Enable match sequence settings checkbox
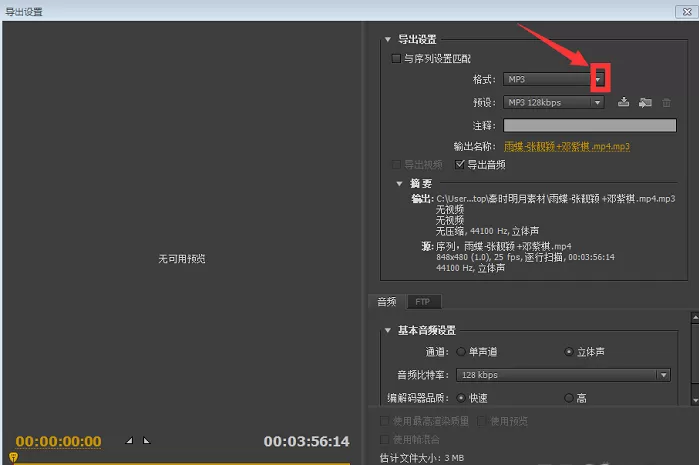This screenshot has height=465, width=699. 396,58
